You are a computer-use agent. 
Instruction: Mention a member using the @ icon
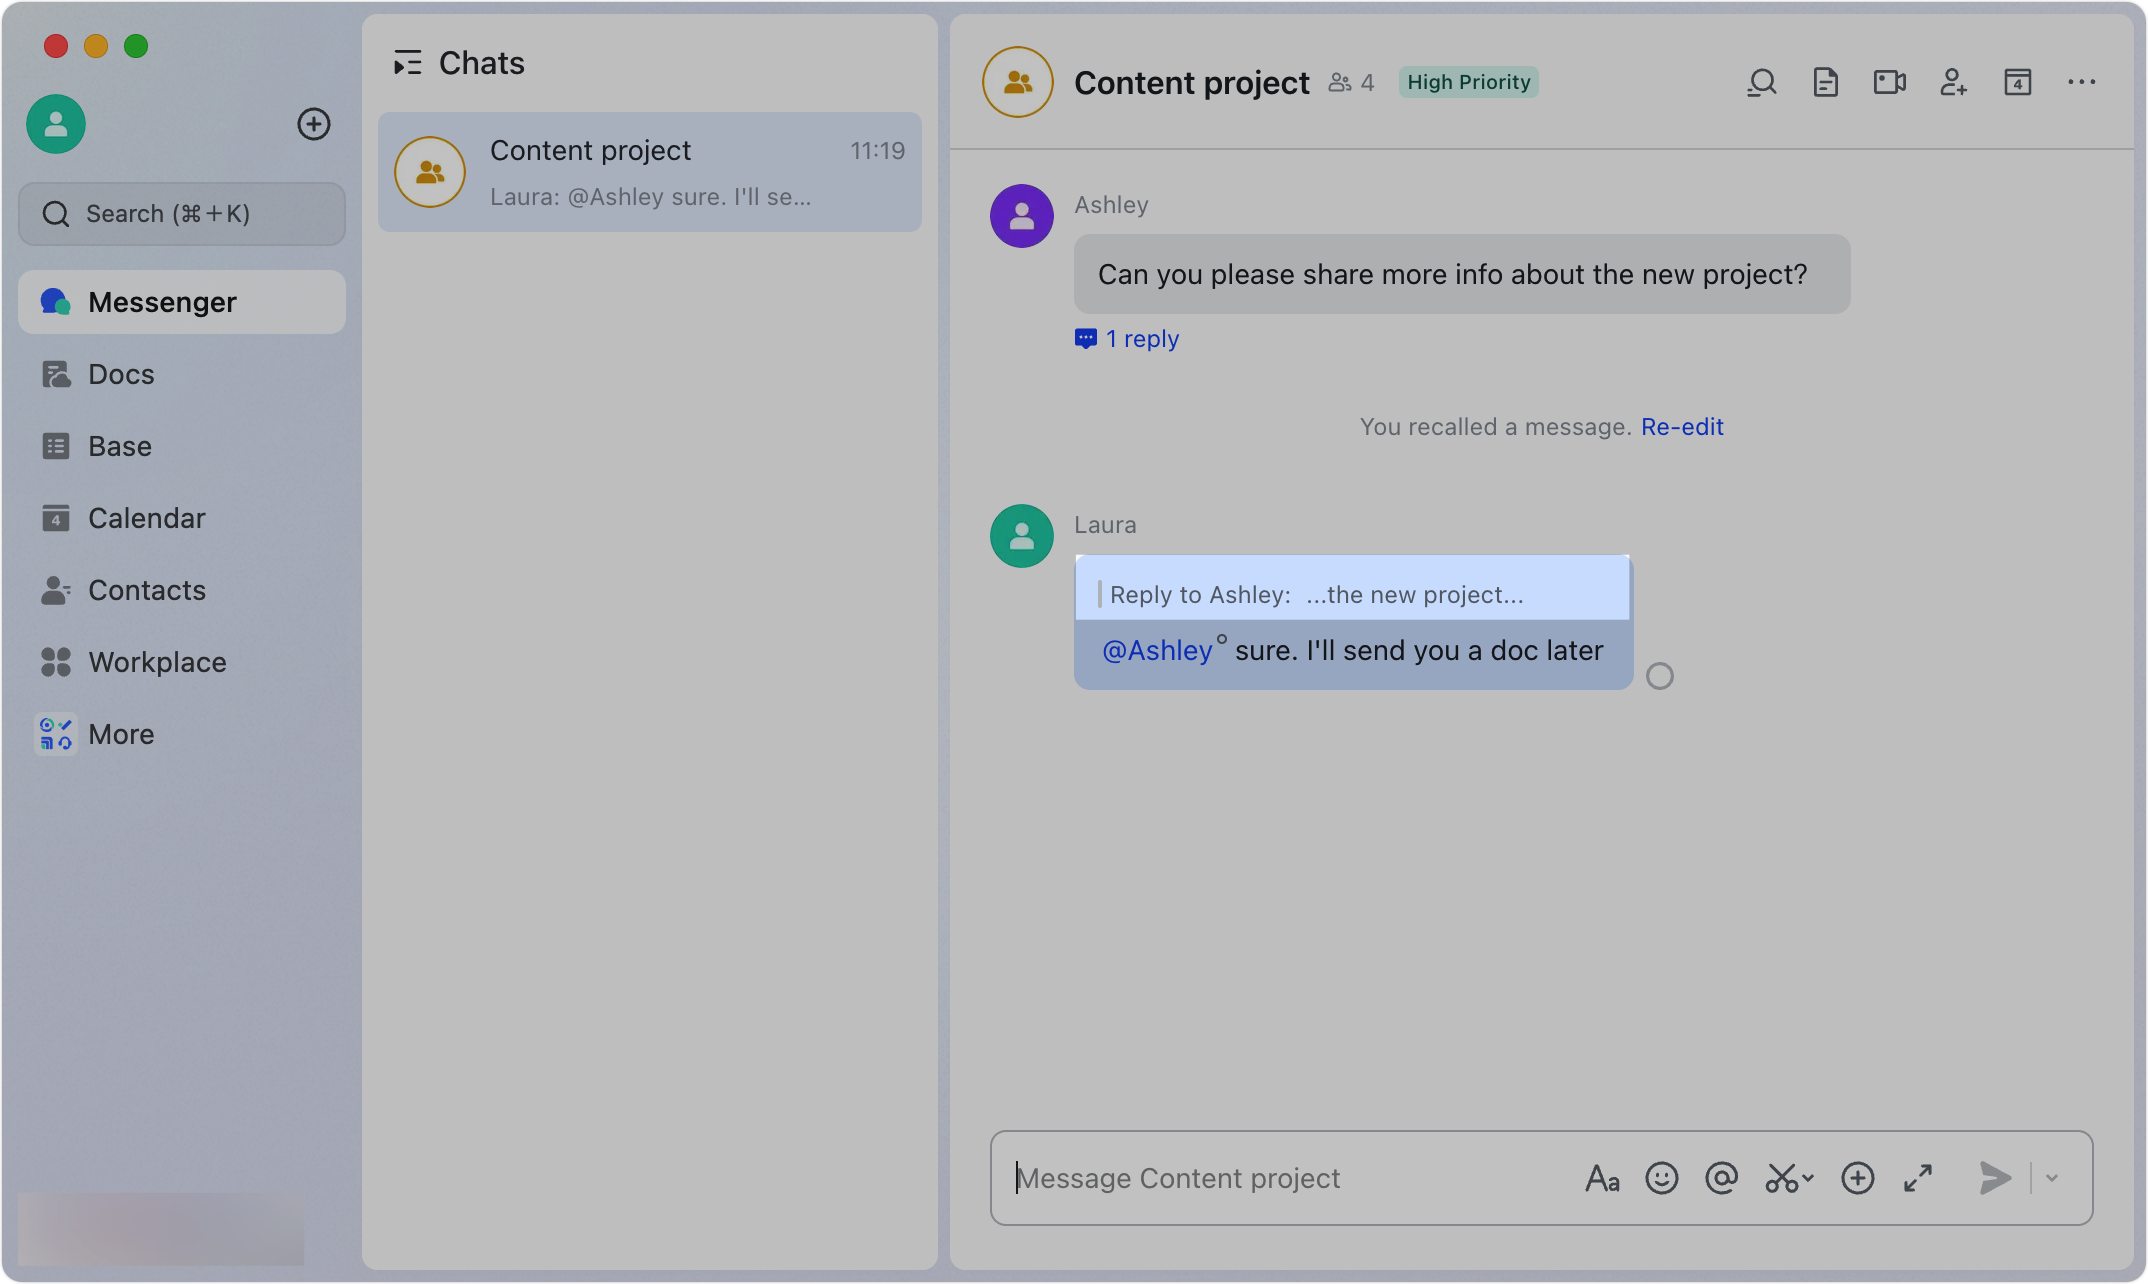(1722, 1178)
